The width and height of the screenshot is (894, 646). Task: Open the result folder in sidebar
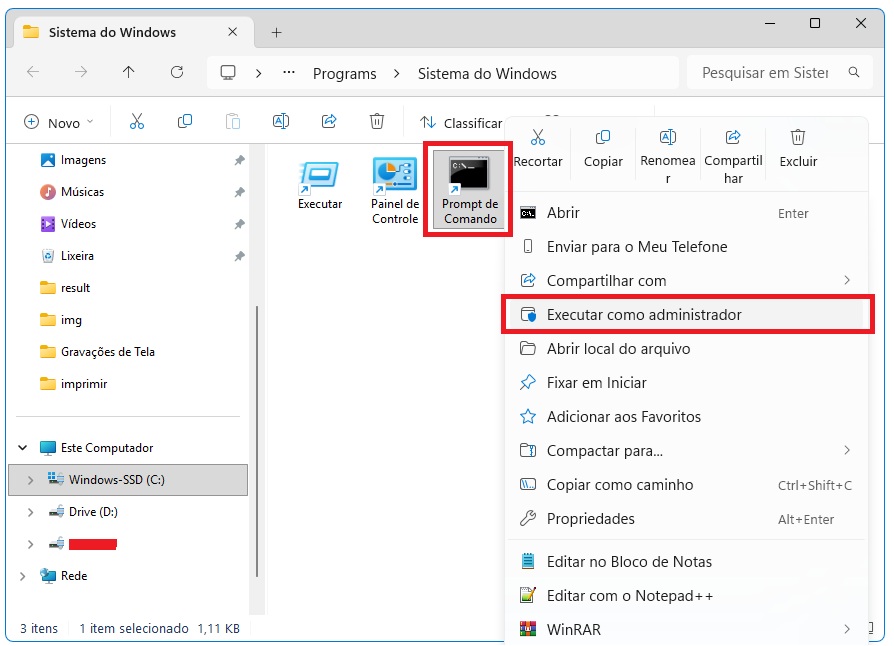click(75, 288)
